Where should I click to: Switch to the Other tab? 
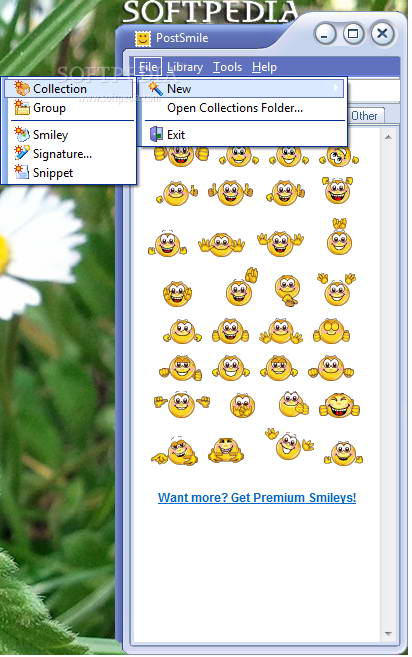click(x=364, y=116)
